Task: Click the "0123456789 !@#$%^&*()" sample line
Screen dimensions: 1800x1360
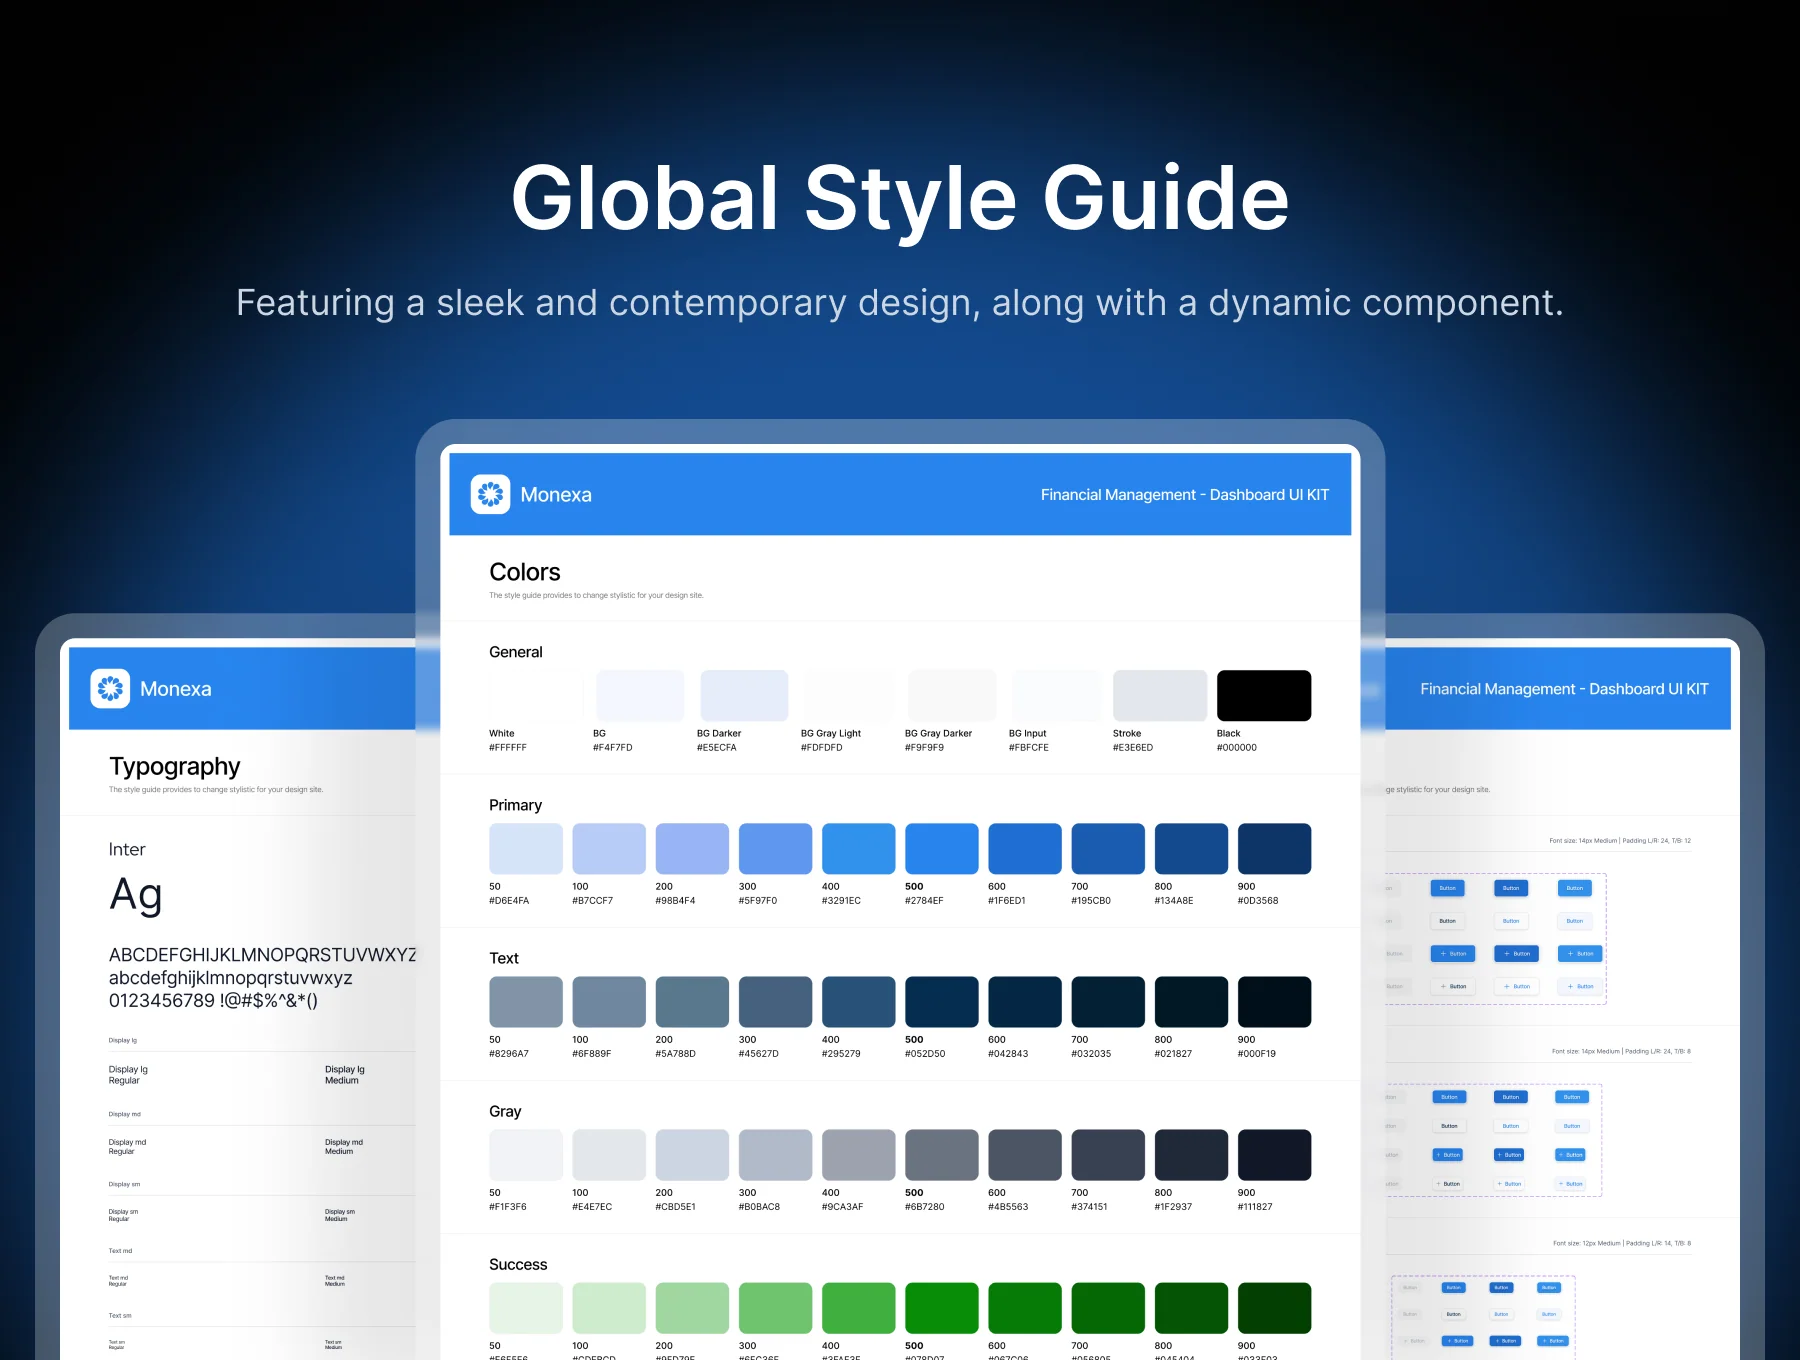Action: 213,1001
